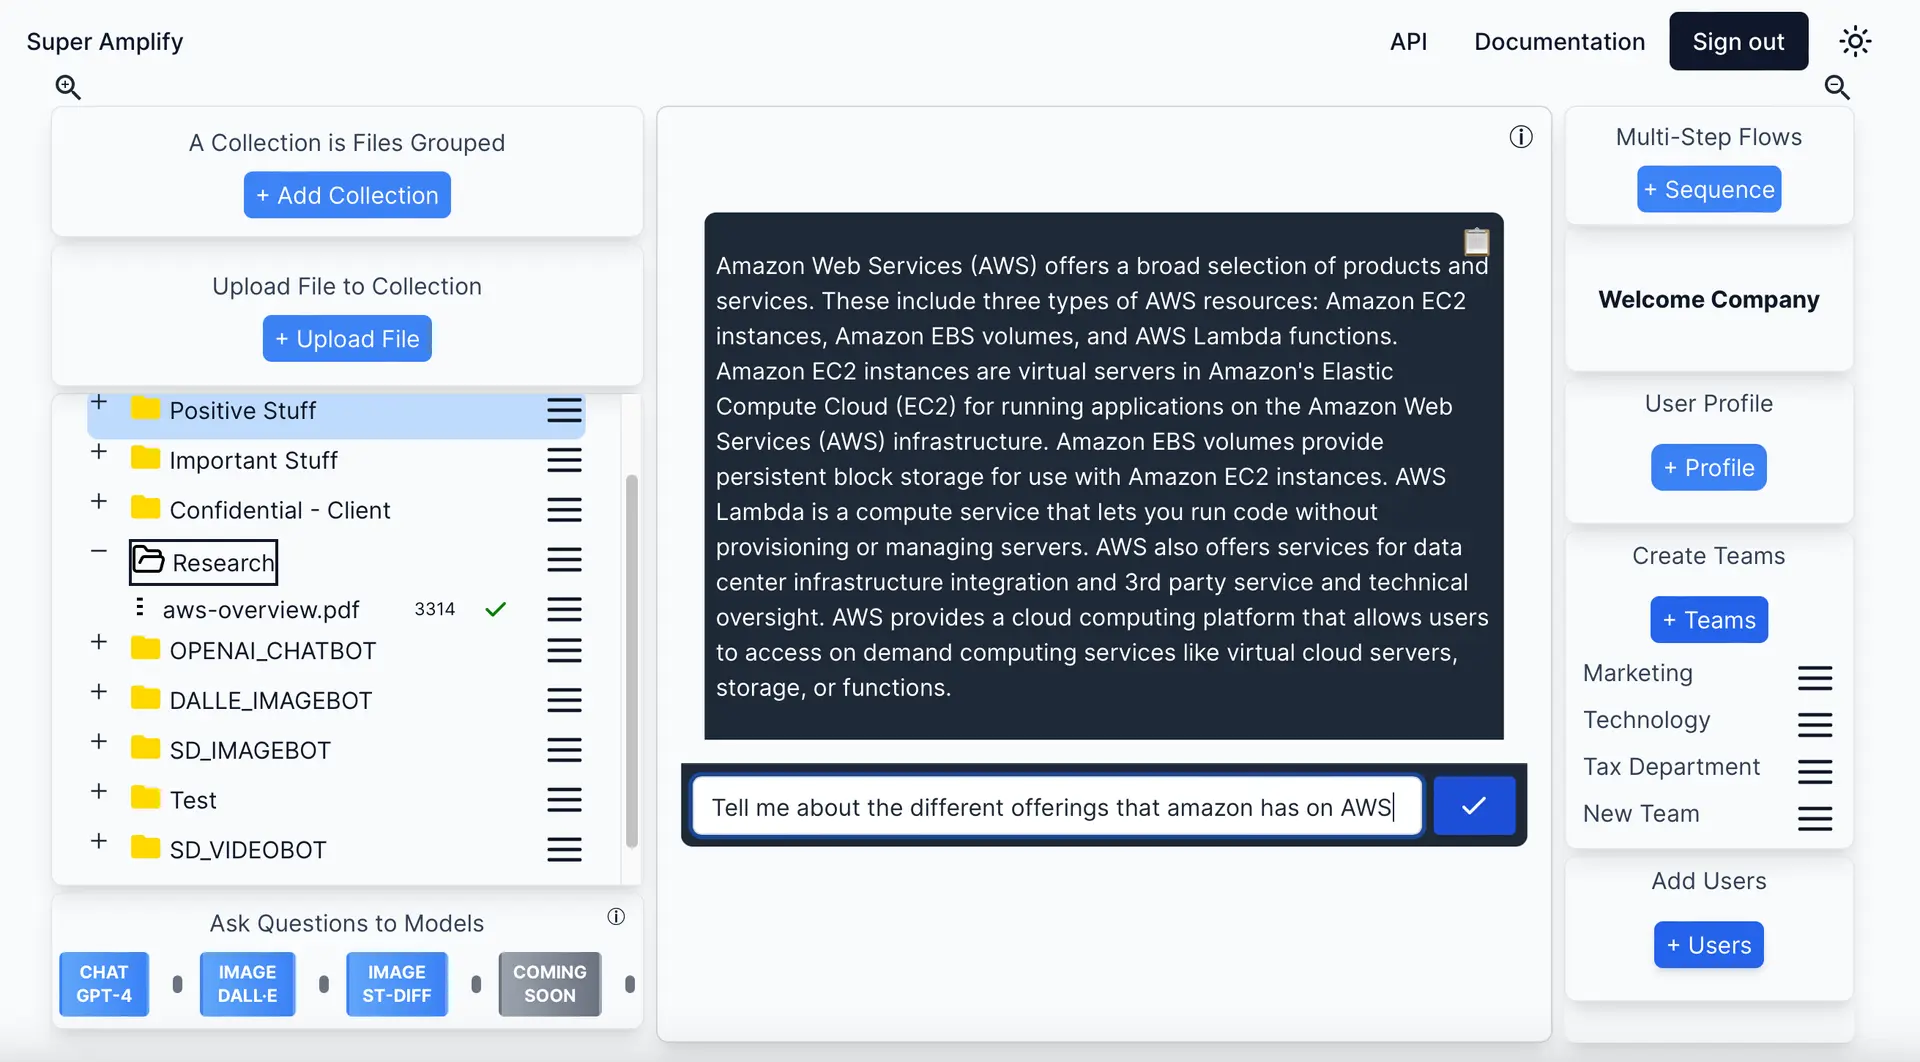1920x1062 pixels.
Task: Open the hamburger menu for the Research folder
Action: (564, 559)
